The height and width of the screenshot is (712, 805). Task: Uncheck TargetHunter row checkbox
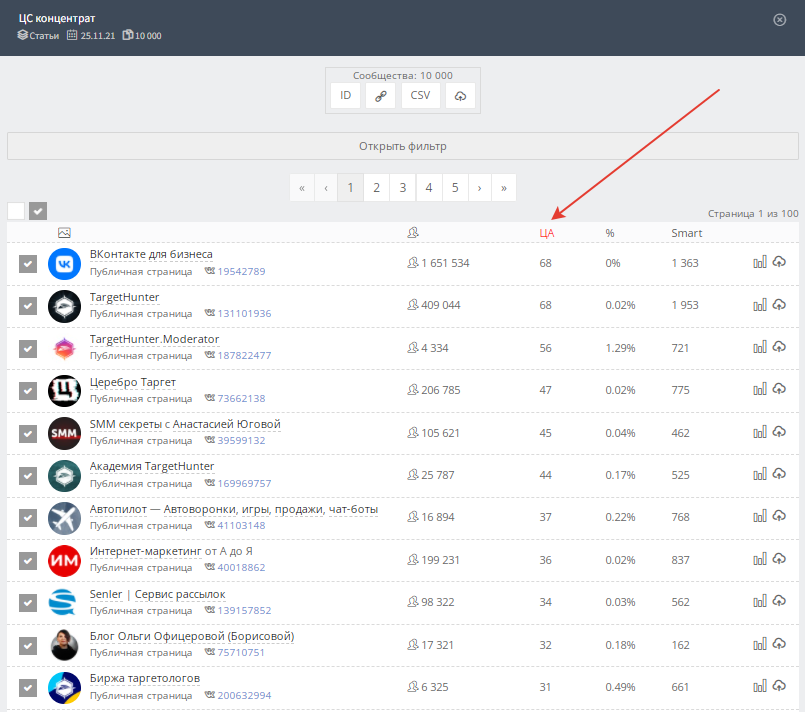pos(28,306)
